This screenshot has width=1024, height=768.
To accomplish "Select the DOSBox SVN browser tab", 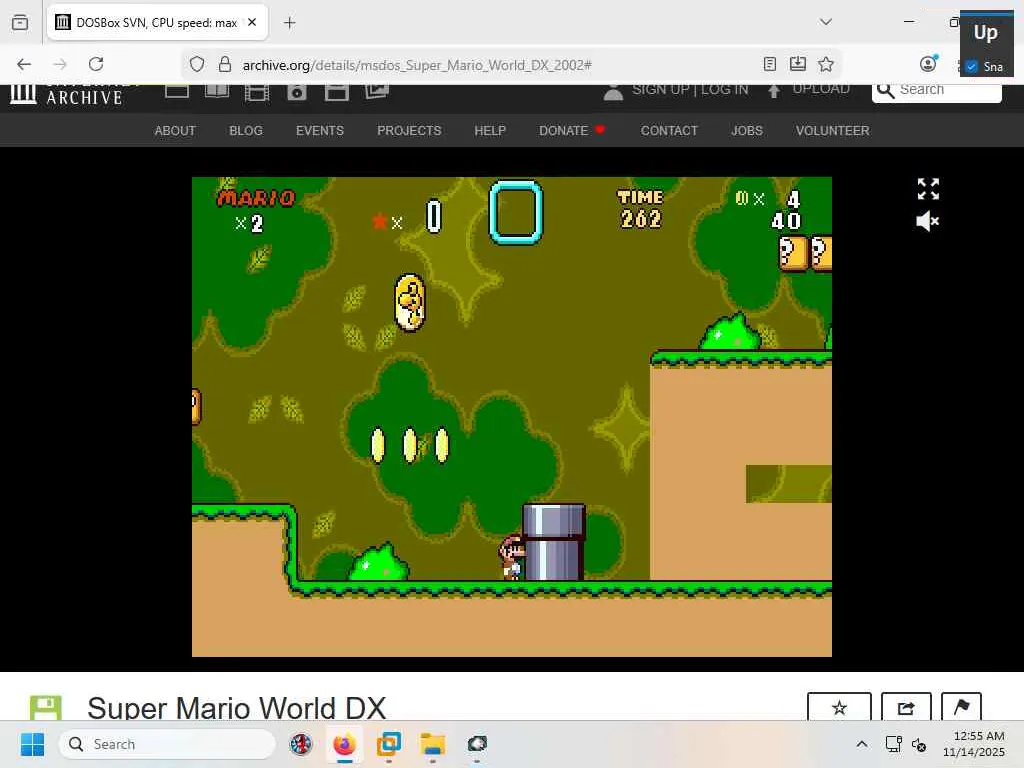I will pyautogui.click(x=157, y=22).
